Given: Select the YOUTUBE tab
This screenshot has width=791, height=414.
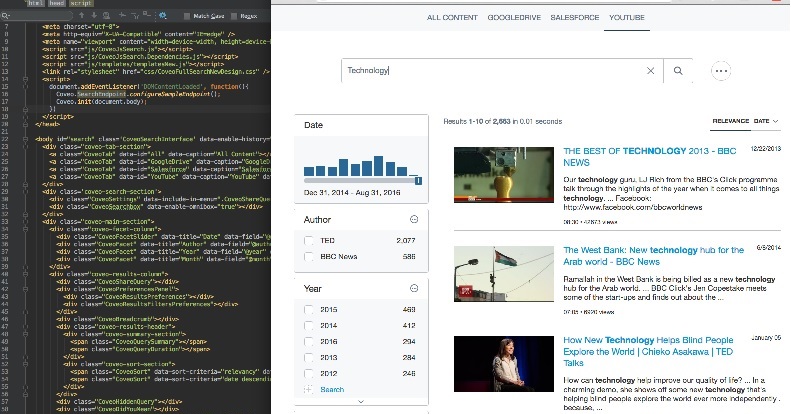Looking at the screenshot, I should pos(627,18).
